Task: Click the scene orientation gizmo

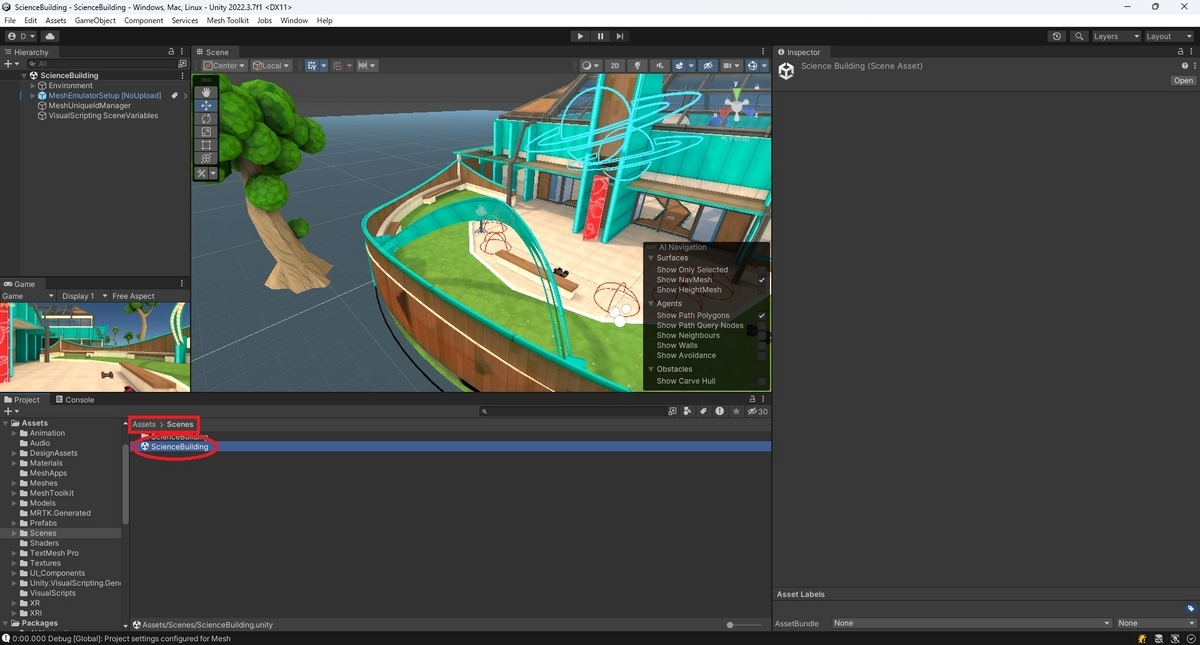Action: point(737,105)
